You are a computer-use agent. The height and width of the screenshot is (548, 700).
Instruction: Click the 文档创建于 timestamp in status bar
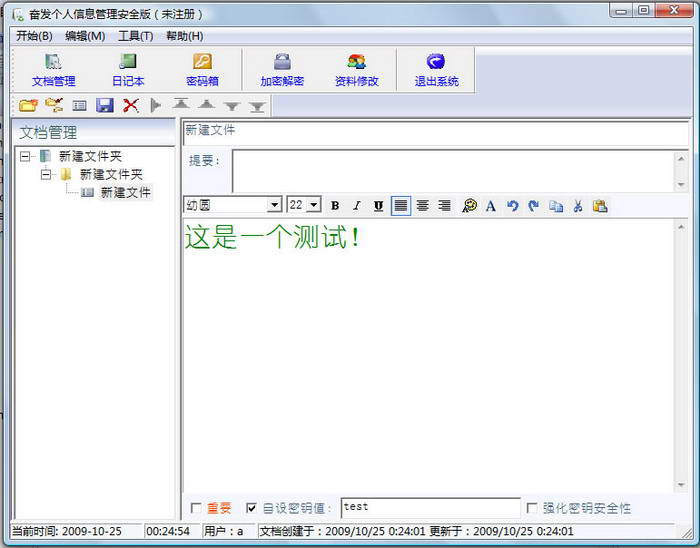pos(417,531)
